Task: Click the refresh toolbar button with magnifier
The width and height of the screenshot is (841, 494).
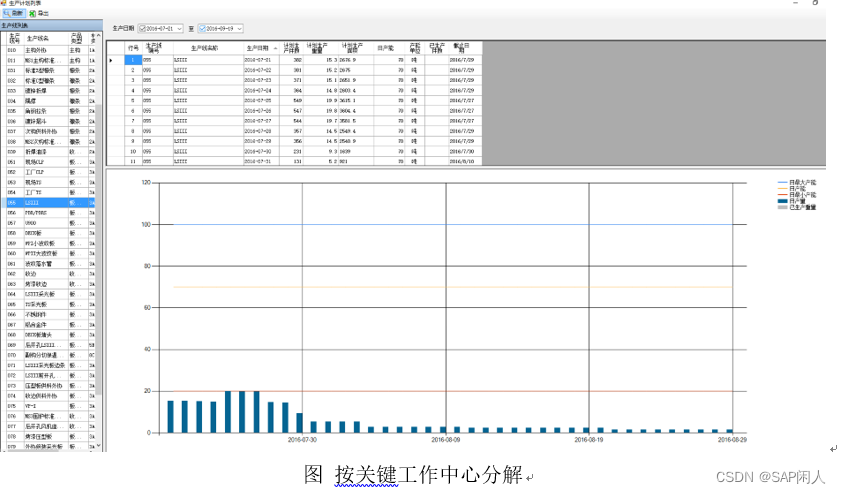Action: click(13, 13)
